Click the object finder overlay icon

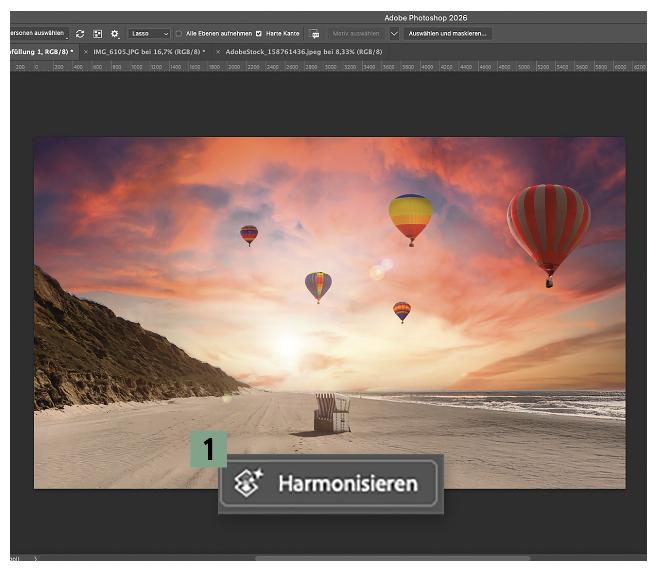97,34
